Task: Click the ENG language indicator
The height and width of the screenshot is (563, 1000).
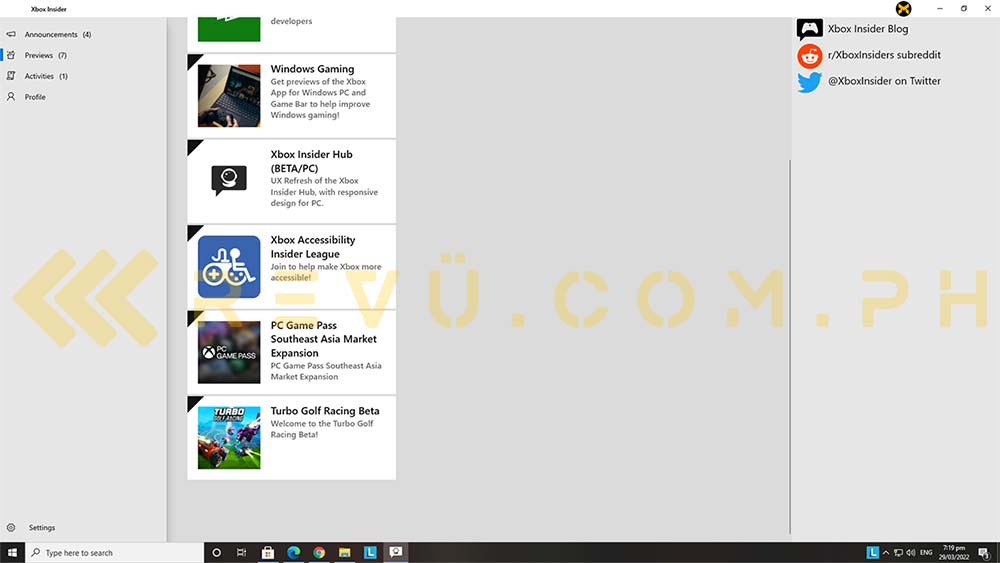Action: click(x=926, y=552)
